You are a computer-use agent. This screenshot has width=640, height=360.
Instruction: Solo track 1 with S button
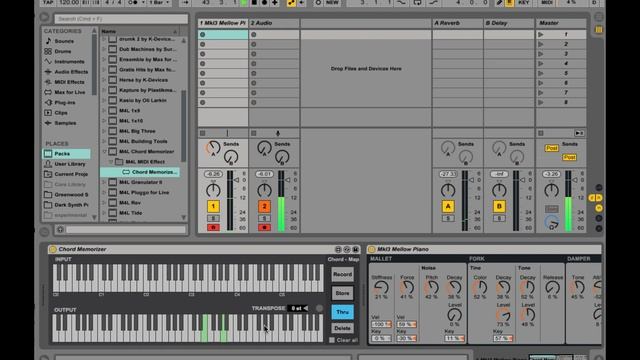tap(213, 218)
